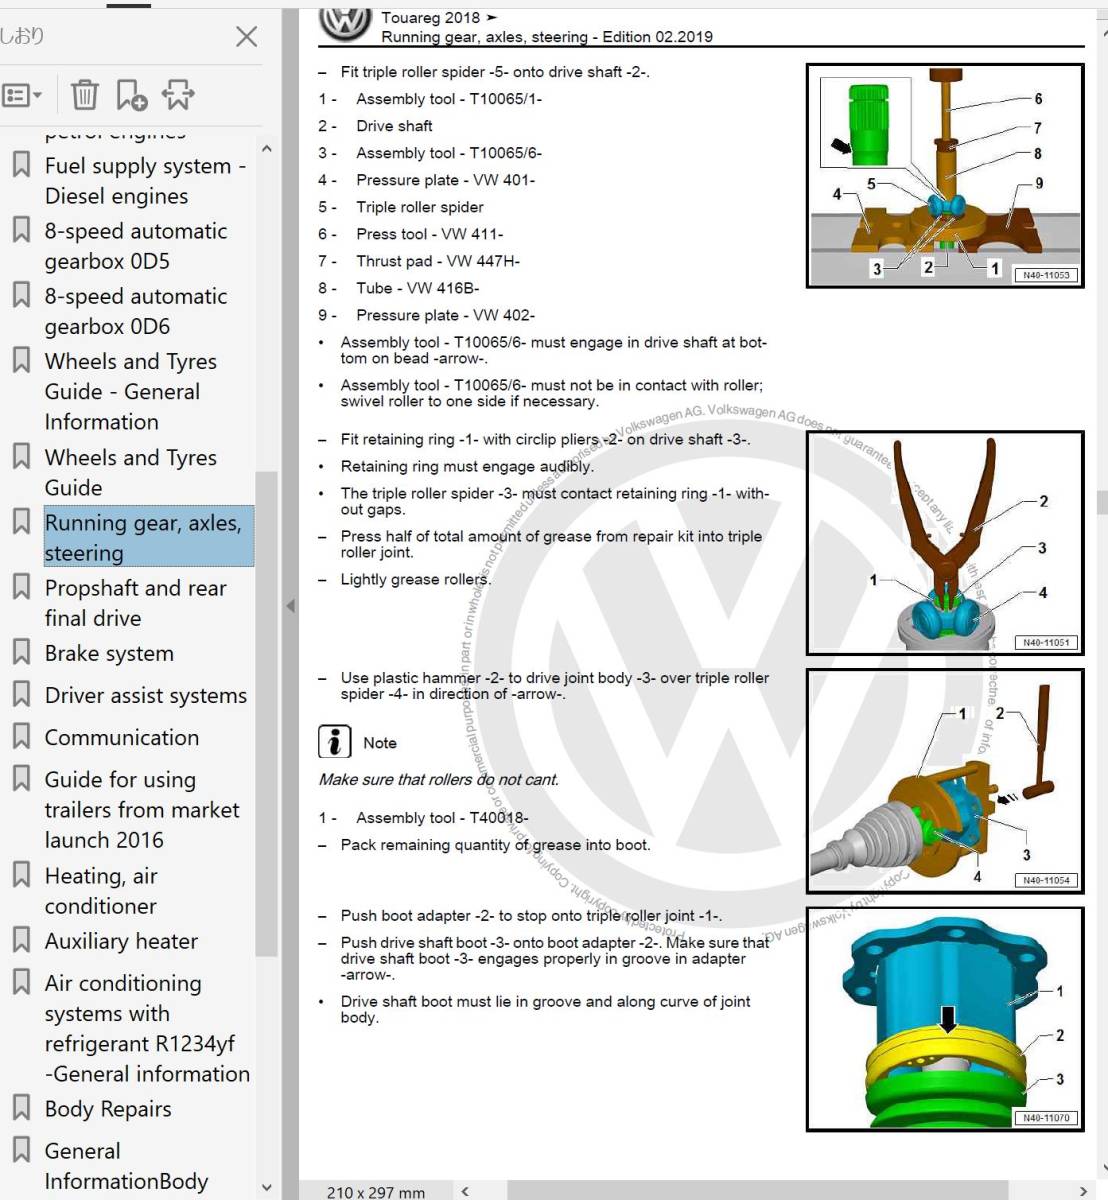Delete selected bookmark with trash icon
This screenshot has height=1200, width=1108.
pos(85,95)
